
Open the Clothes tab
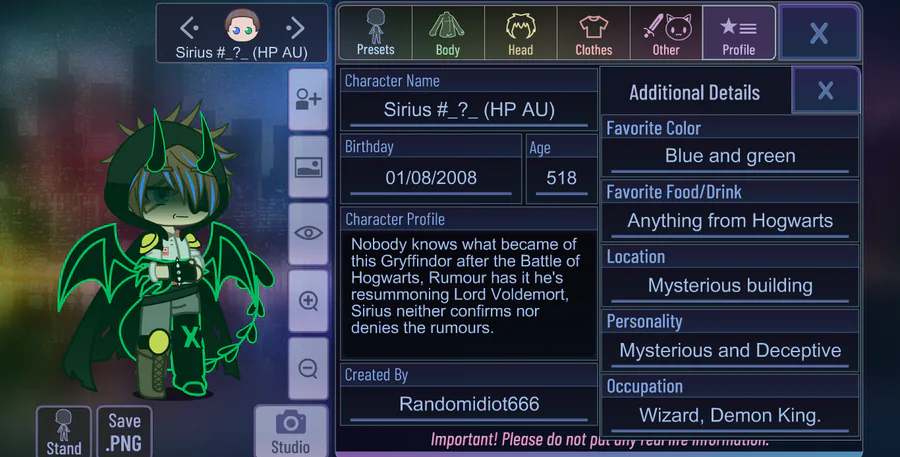coord(593,33)
